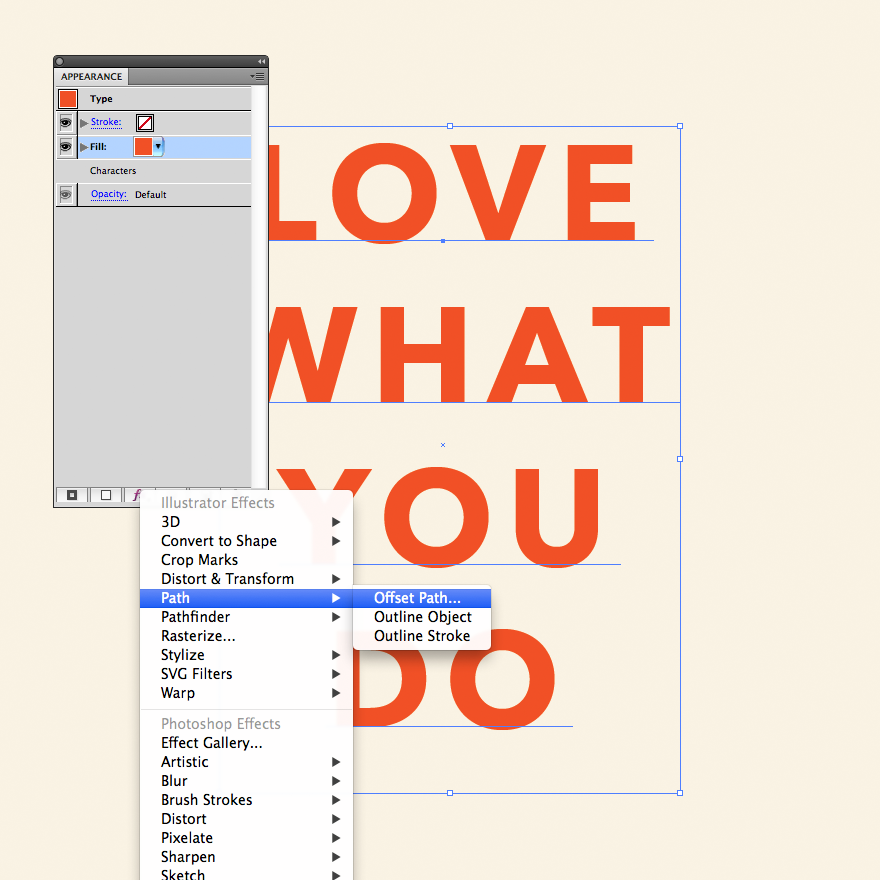This screenshot has width=880, height=880.
Task: Choose Outline Stroke from the Path submenu
Action: (x=422, y=636)
